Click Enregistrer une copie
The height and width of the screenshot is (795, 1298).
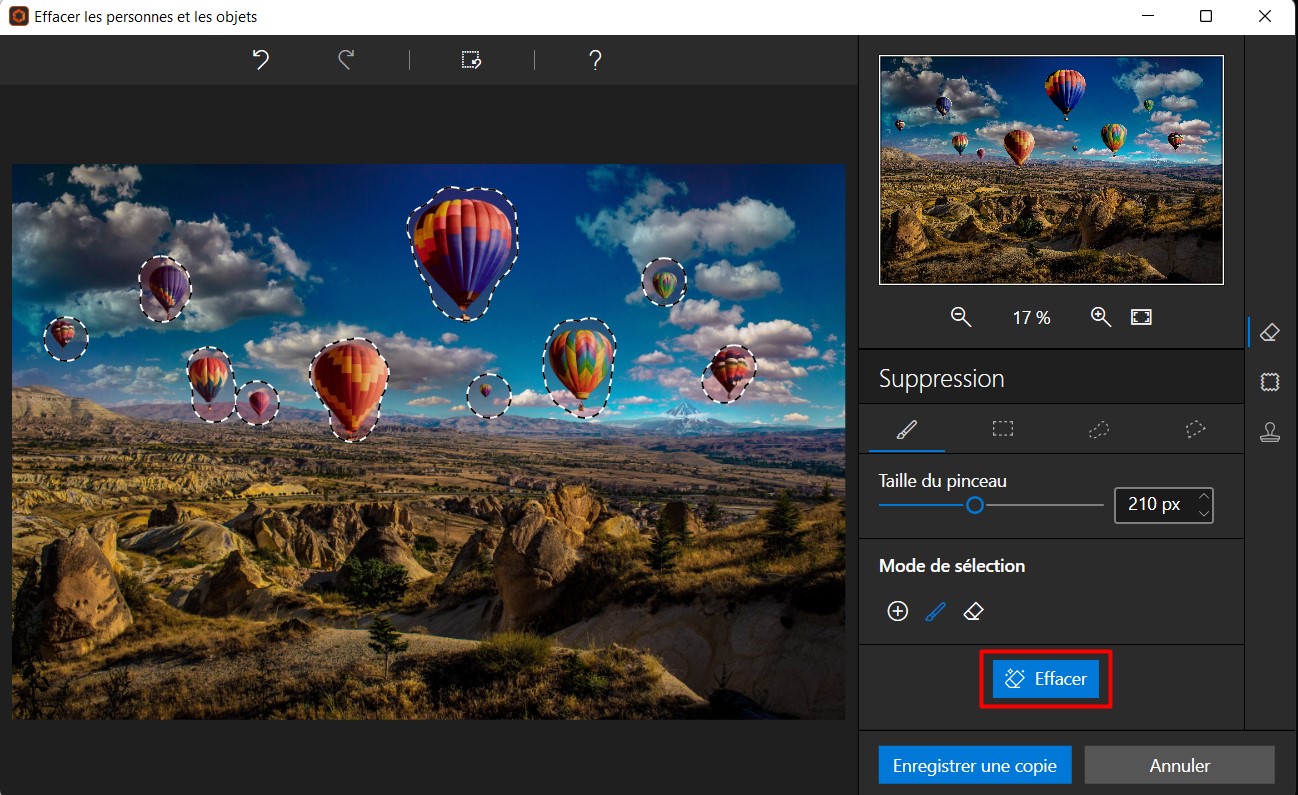(x=975, y=766)
